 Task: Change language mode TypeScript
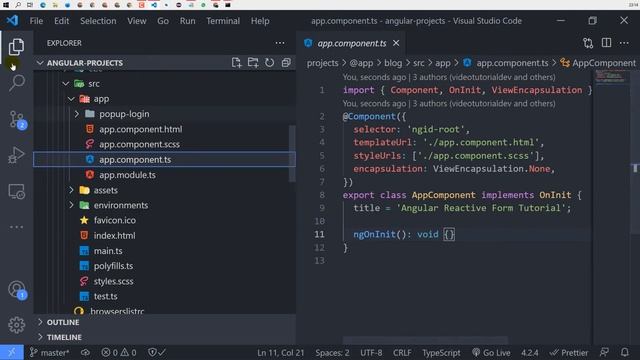click(x=441, y=352)
